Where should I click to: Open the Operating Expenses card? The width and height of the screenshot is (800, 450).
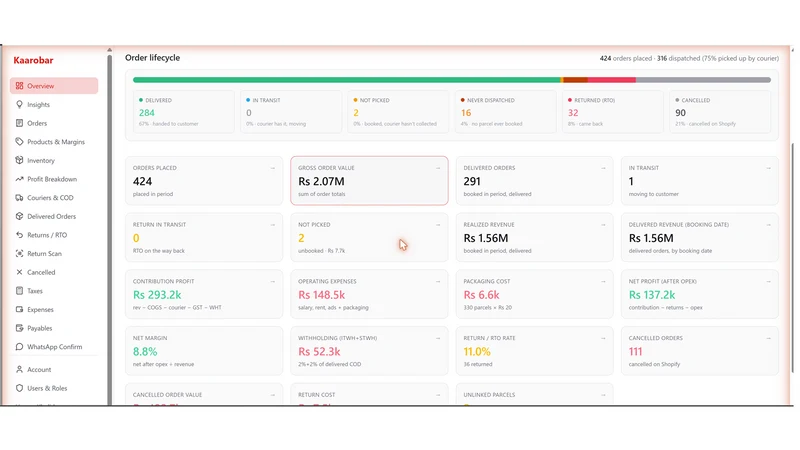(x=369, y=294)
